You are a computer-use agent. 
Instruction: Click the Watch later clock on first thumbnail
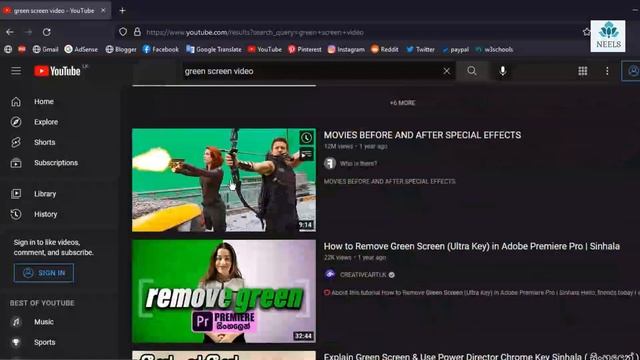tap(306, 138)
